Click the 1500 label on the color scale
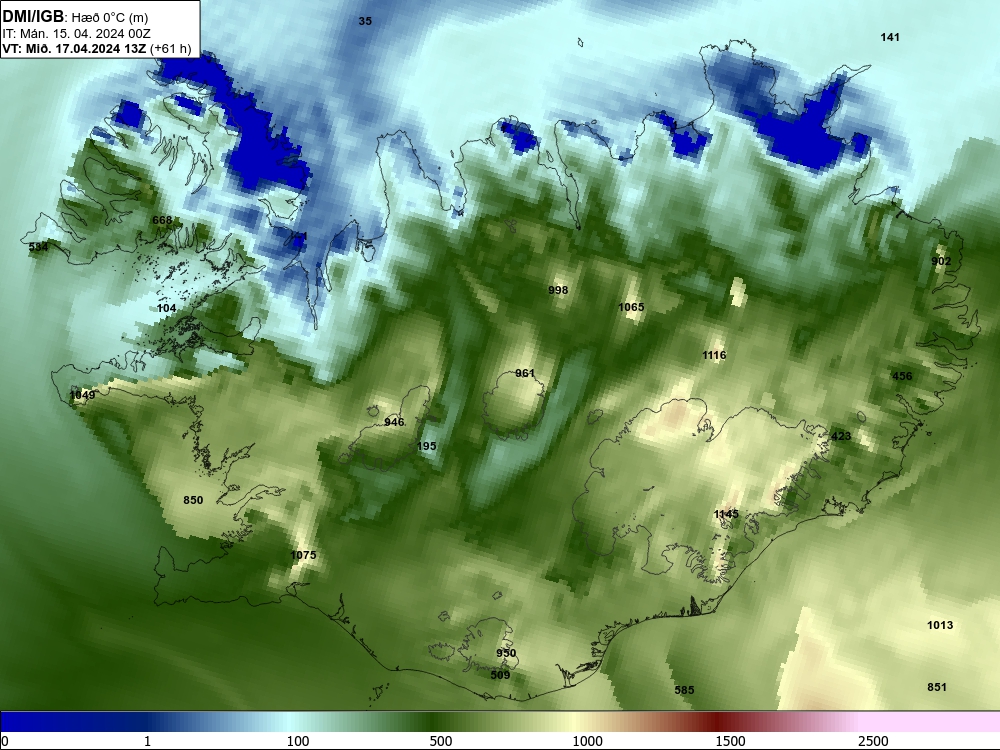 (x=730, y=741)
